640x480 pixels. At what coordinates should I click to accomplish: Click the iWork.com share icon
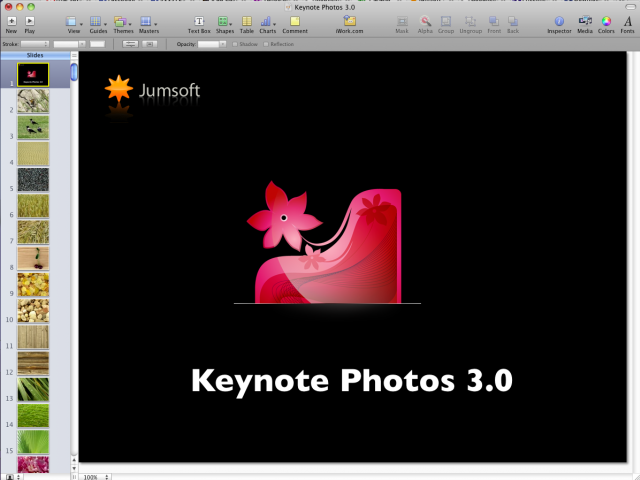[x=349, y=21]
